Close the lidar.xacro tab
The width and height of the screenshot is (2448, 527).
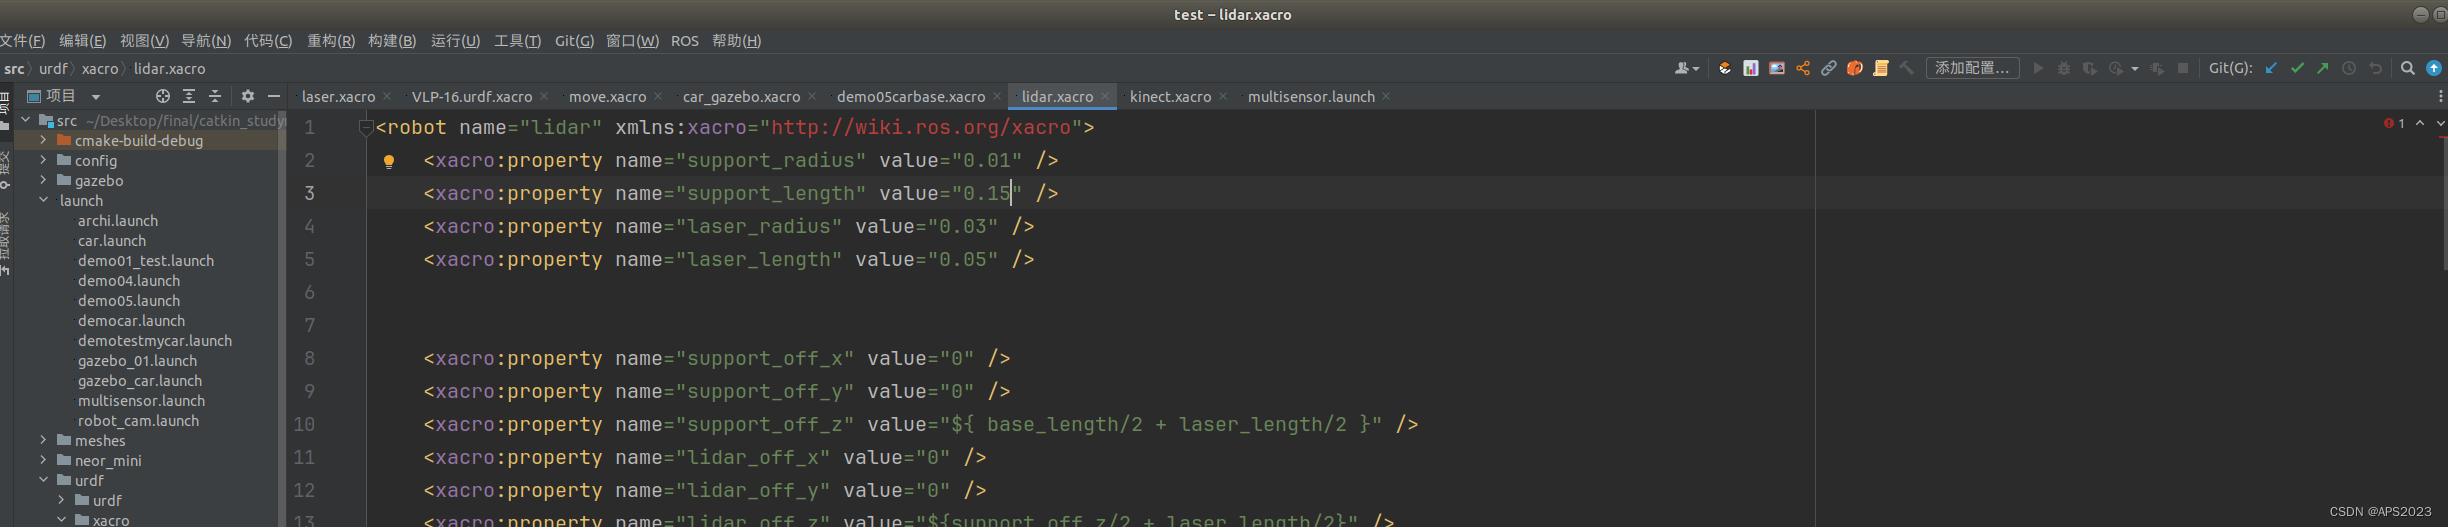[x=1105, y=96]
